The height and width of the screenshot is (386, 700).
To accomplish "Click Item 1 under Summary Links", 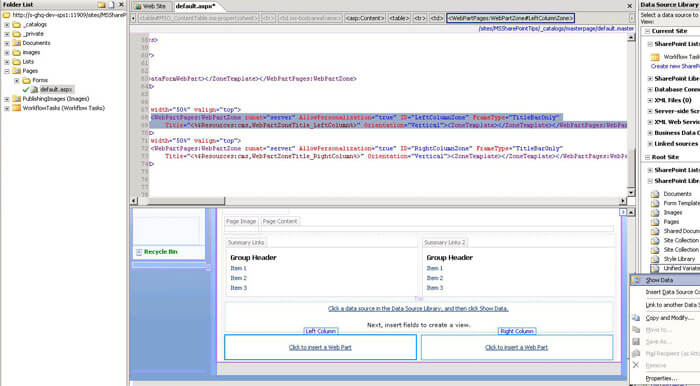I will coord(238,268).
